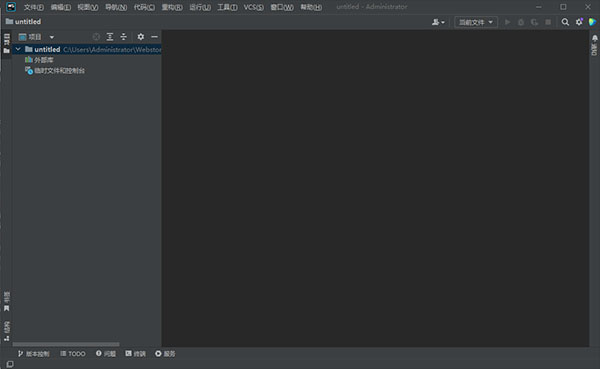
Task: Click the colorful JetBrains Toolbox icon
Action: 592,22
